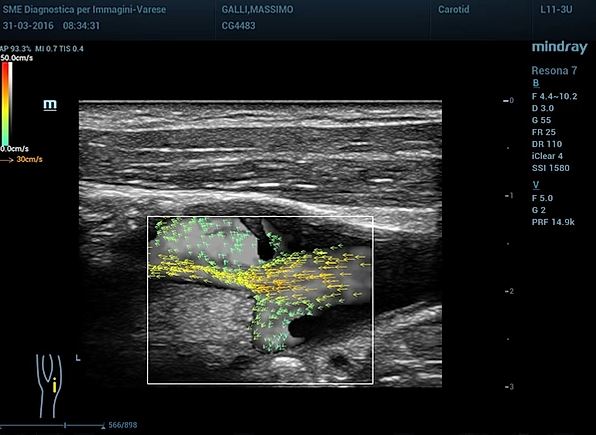The height and width of the screenshot is (435, 596).
Task: Select the underlined m marker icon
Action: tap(50, 105)
